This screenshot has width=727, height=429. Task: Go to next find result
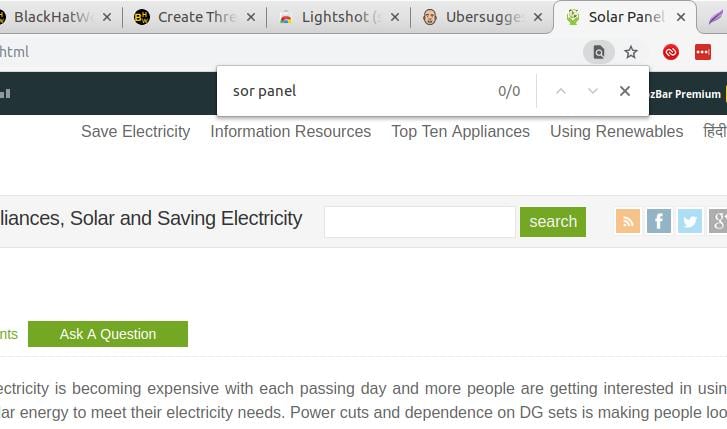[593, 91]
